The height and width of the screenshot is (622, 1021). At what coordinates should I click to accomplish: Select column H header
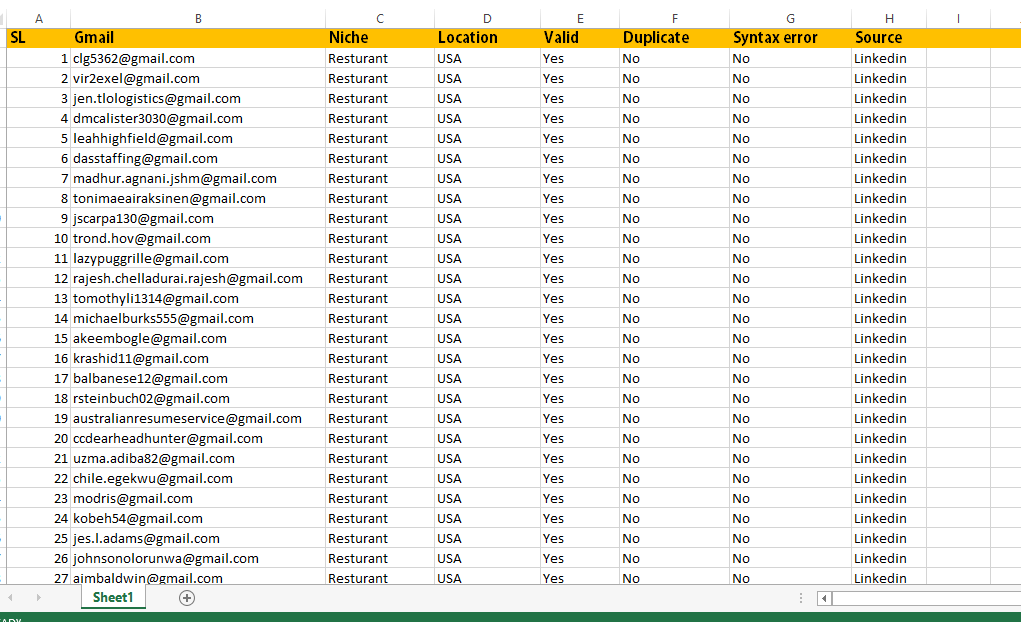[x=888, y=18]
